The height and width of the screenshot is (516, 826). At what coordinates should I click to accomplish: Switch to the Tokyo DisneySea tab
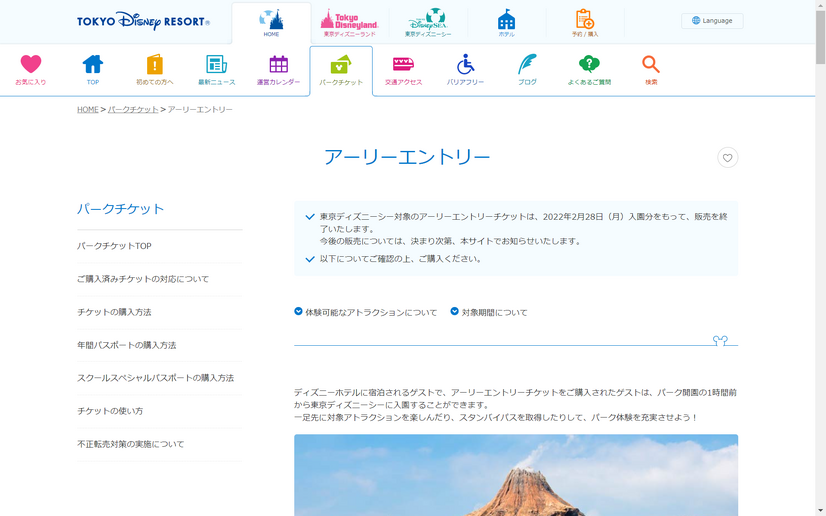pyautogui.click(x=428, y=23)
